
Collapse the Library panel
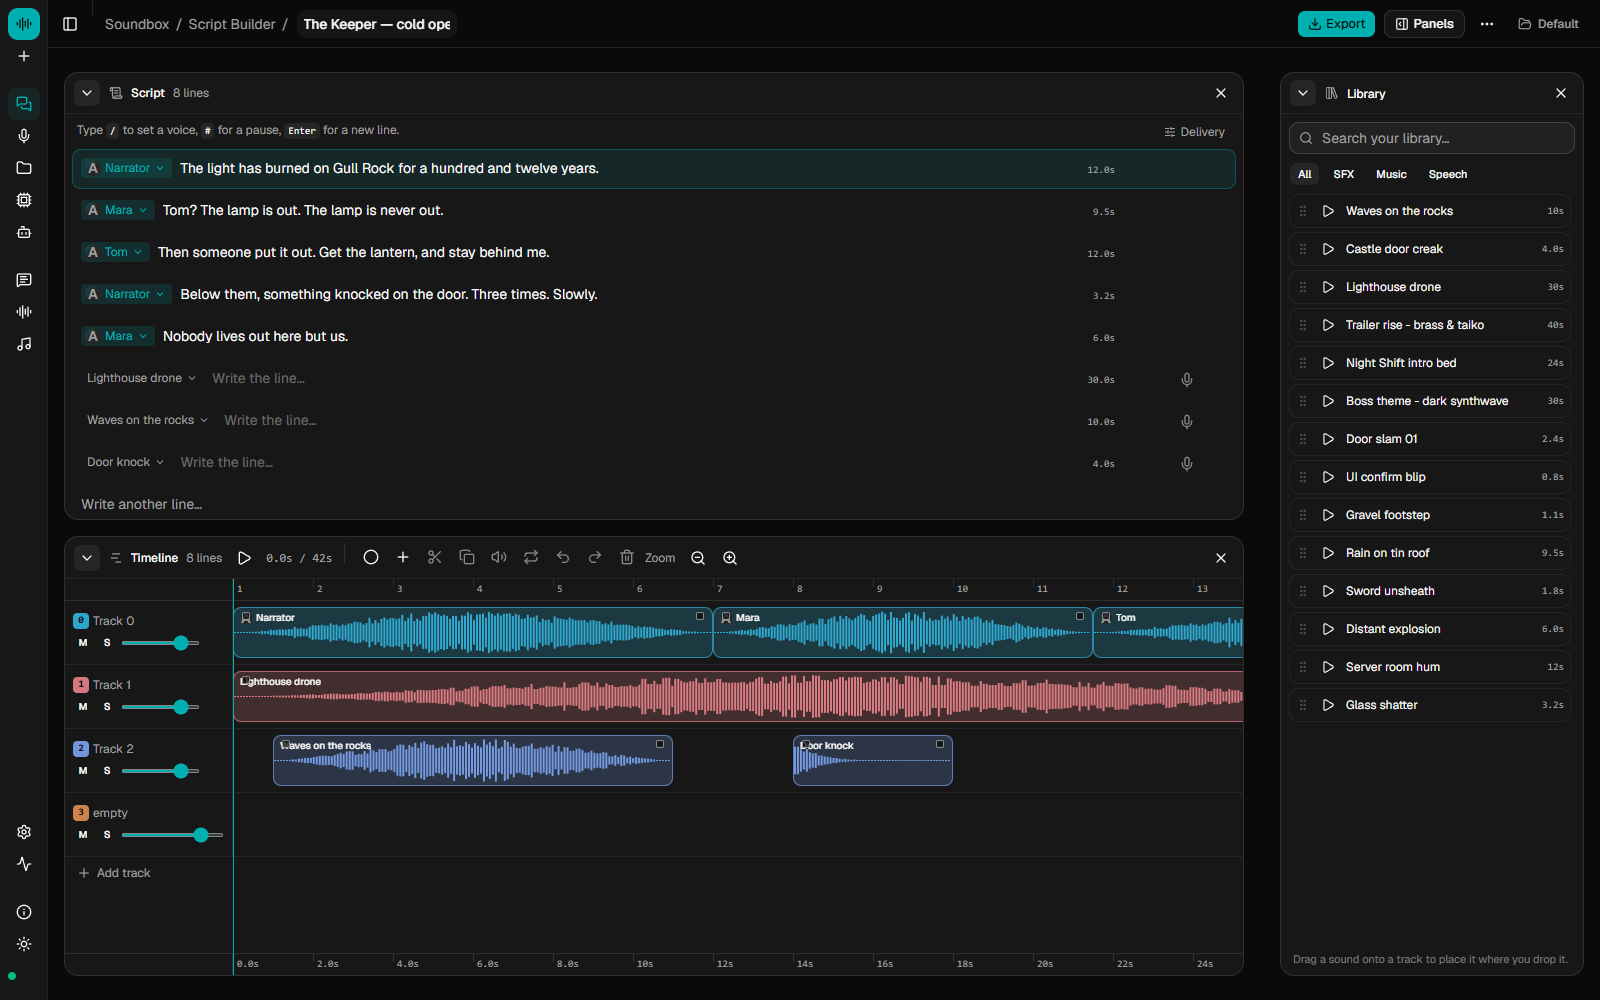1303,93
